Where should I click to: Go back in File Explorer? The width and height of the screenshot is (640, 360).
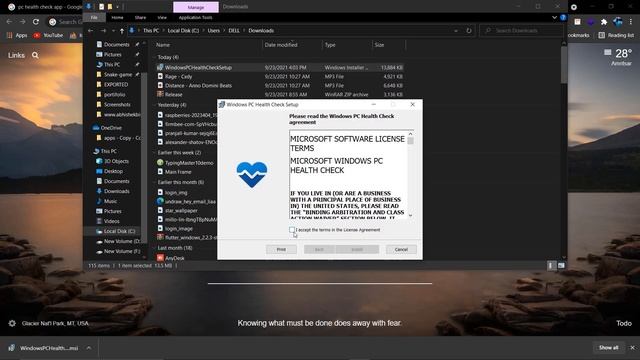tap(91, 31)
